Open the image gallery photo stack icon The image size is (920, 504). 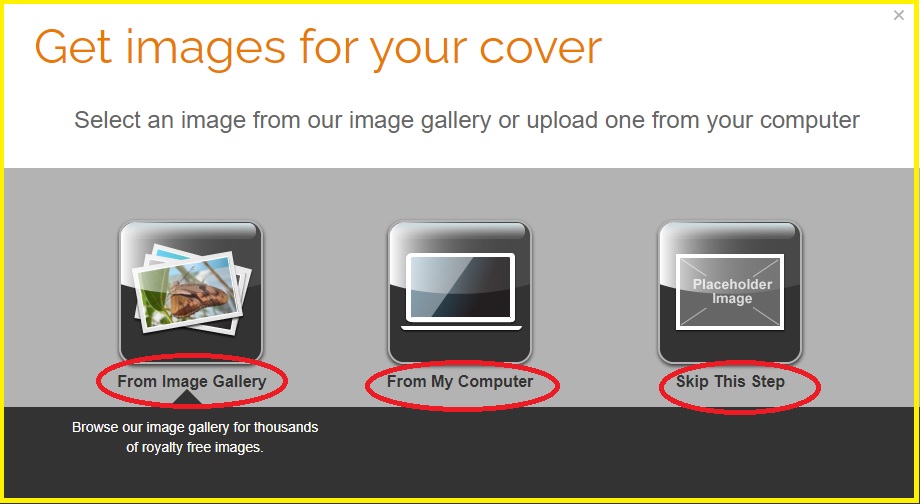[191, 292]
